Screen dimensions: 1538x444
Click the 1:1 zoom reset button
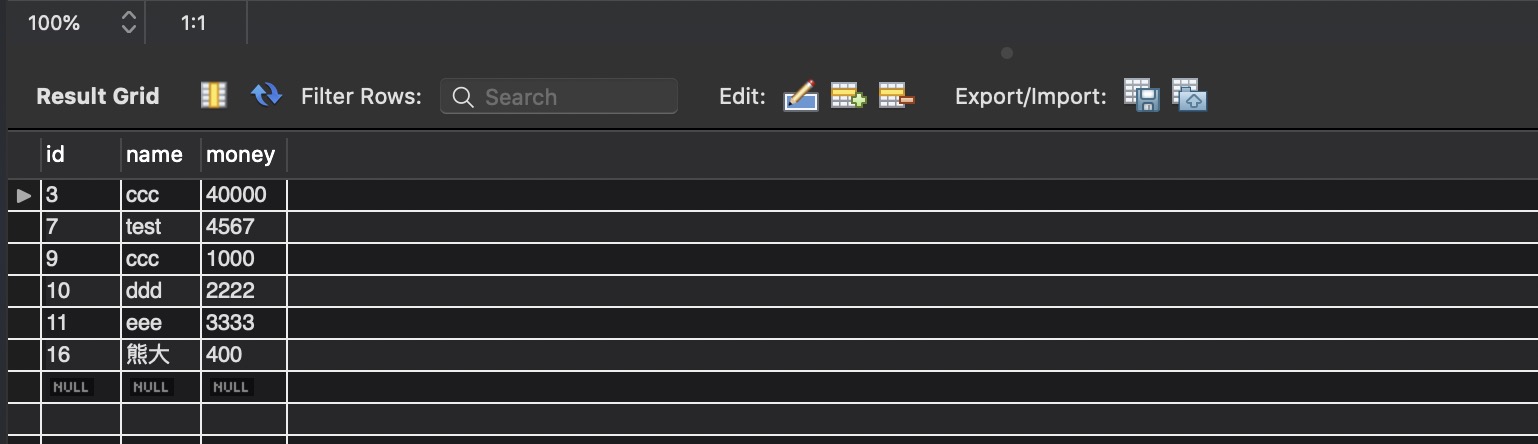194,23
